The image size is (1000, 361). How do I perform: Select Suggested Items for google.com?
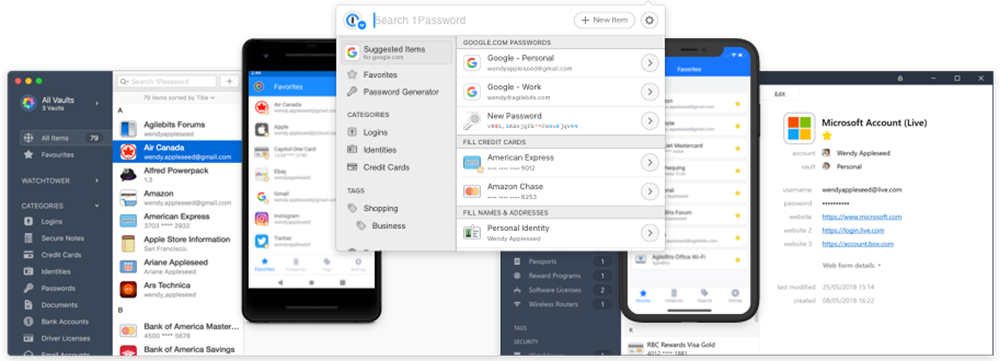(397, 52)
